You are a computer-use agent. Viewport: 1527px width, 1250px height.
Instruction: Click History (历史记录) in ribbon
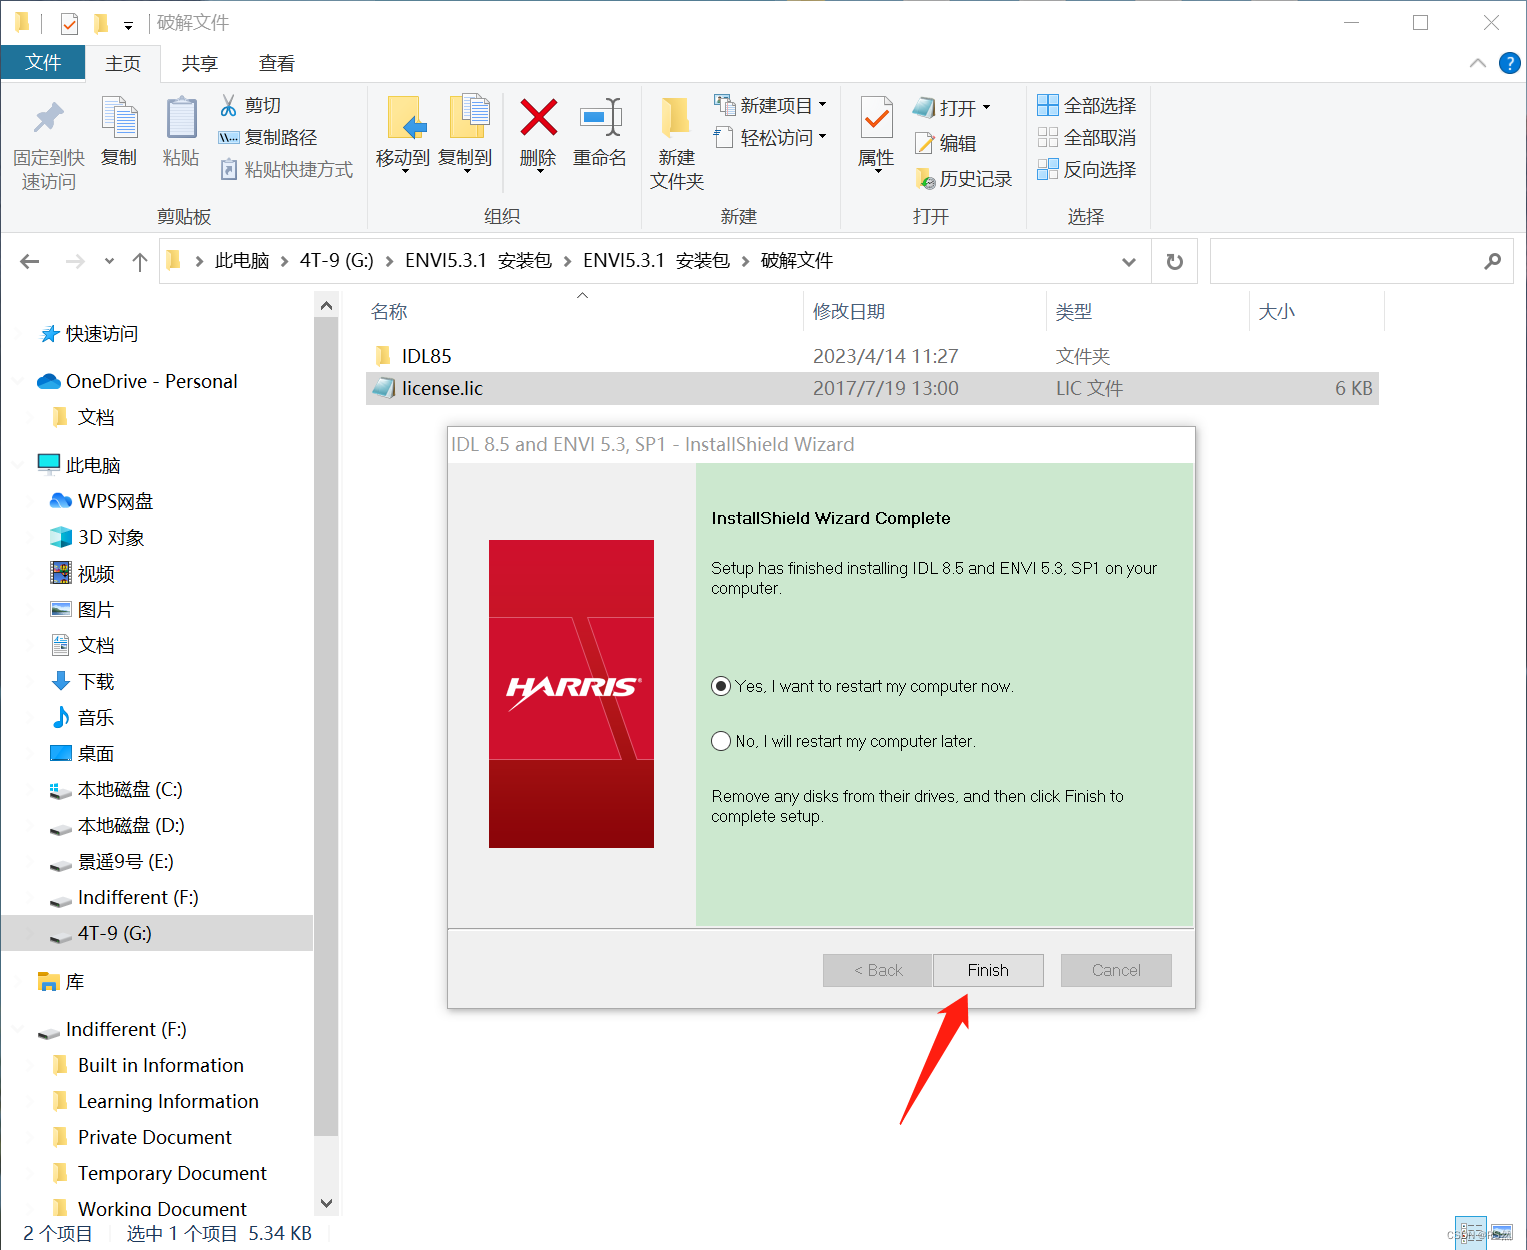point(963,178)
